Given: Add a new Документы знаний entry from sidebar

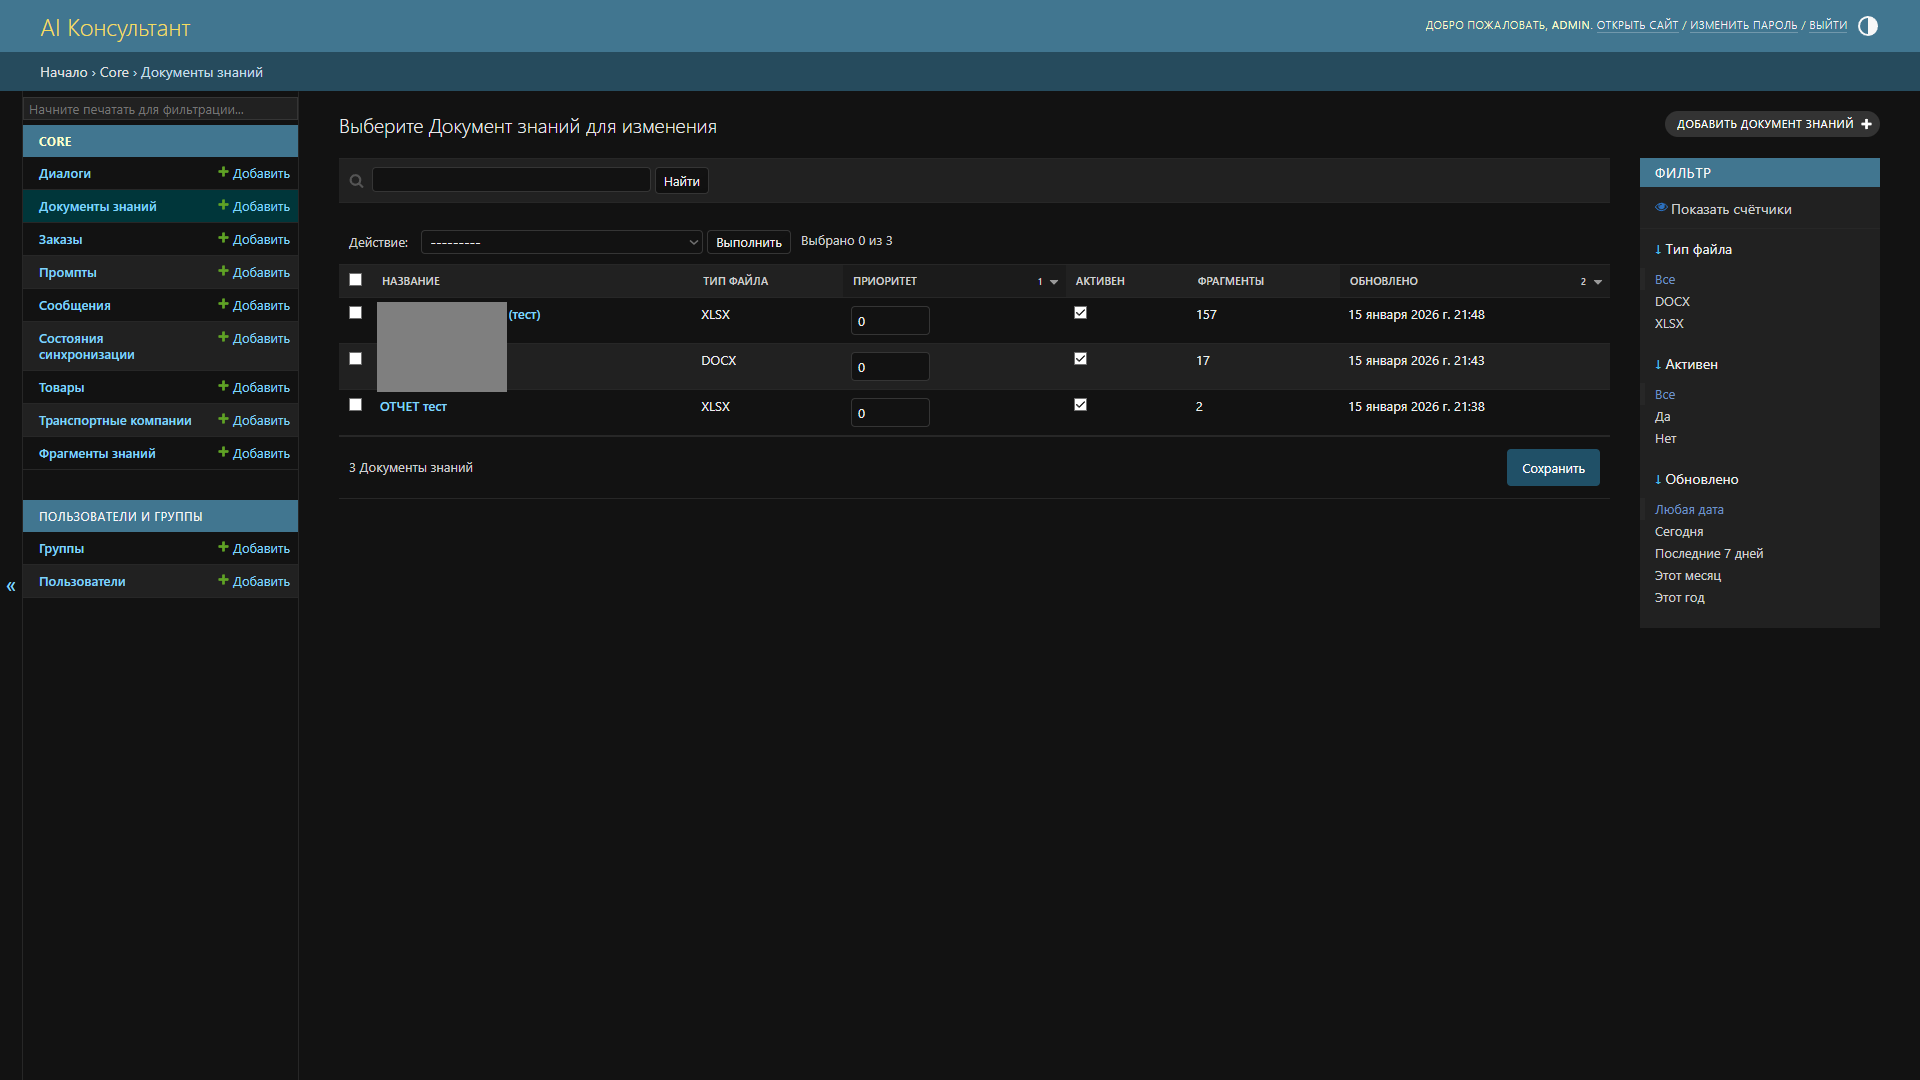Looking at the screenshot, I should click(x=254, y=206).
